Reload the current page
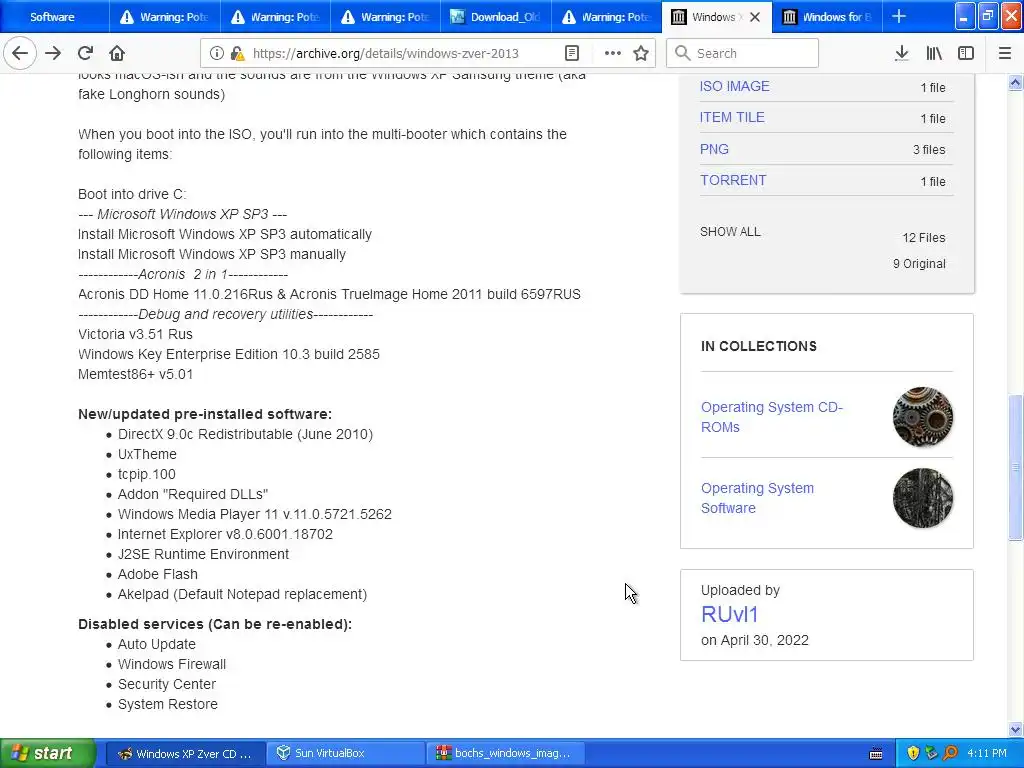The width and height of the screenshot is (1024, 768). [85, 53]
